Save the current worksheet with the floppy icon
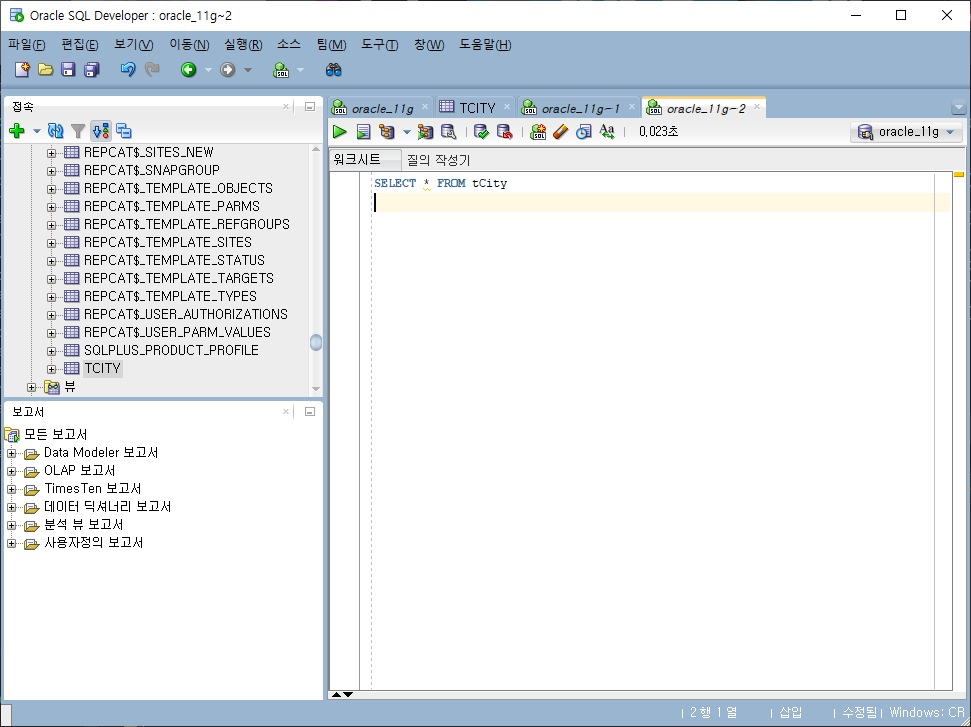Image resolution: width=971 pixels, height=727 pixels. pyautogui.click(x=68, y=69)
